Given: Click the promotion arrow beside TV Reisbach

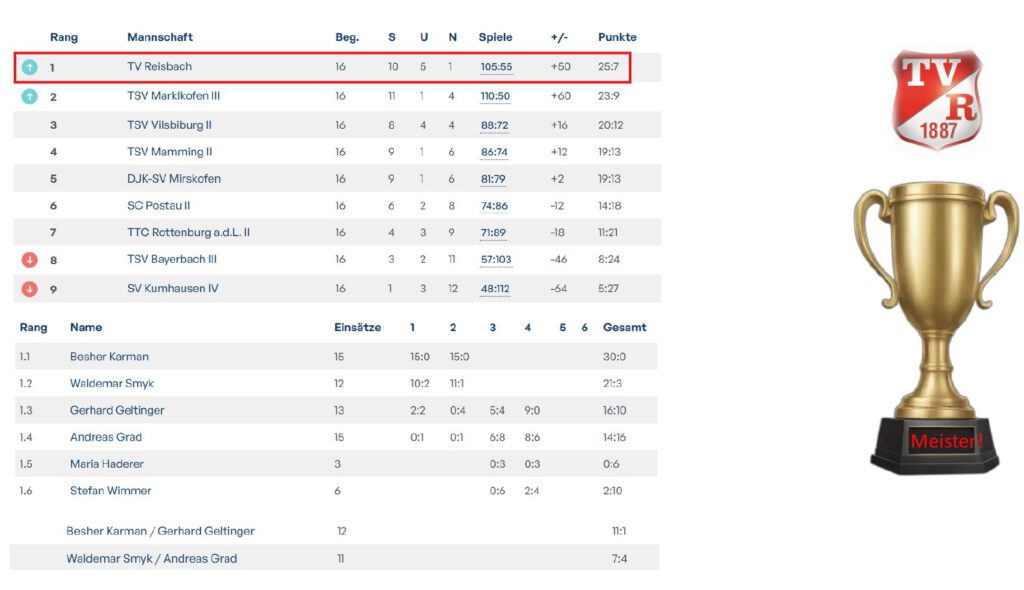Looking at the screenshot, I should 30,67.
